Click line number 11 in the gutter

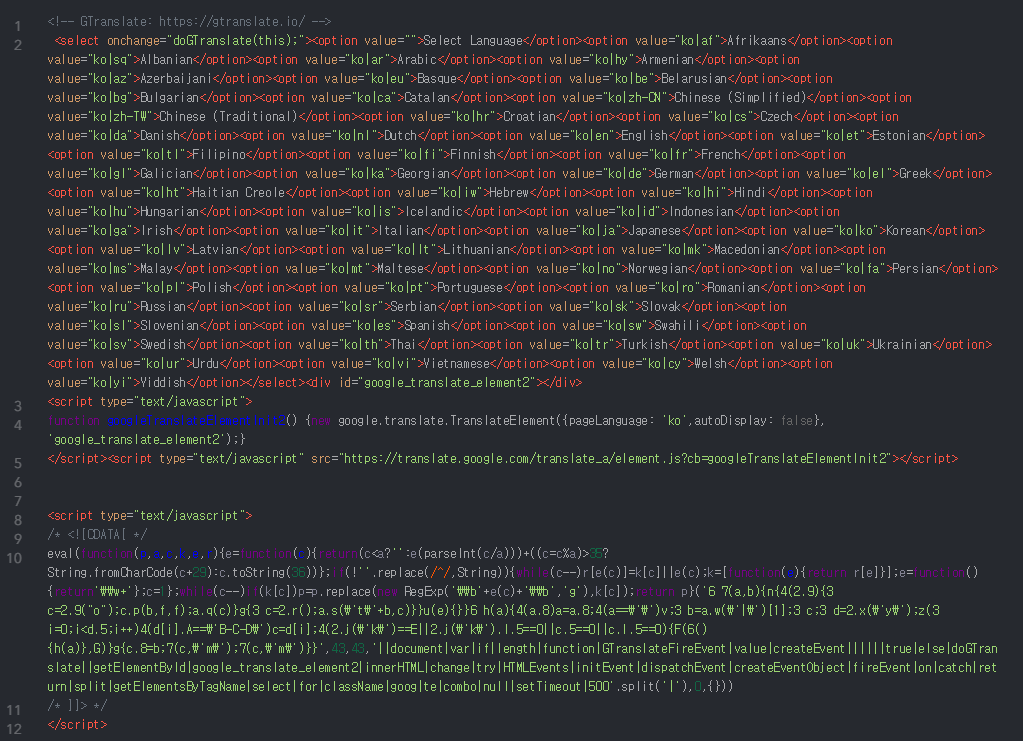14,710
